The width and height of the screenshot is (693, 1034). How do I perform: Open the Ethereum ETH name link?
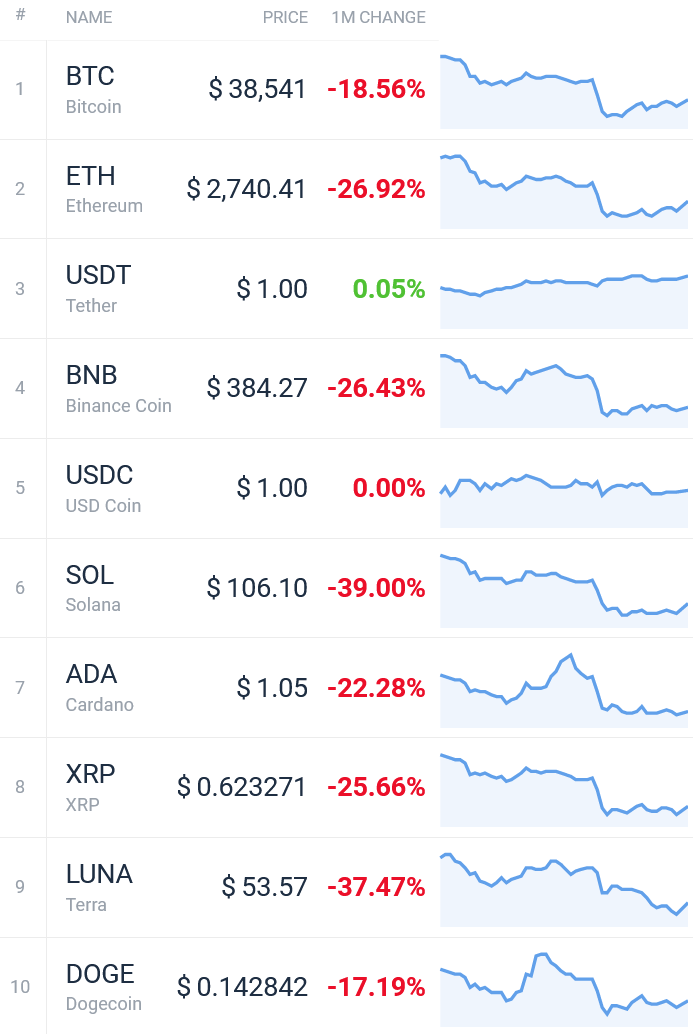(x=104, y=189)
